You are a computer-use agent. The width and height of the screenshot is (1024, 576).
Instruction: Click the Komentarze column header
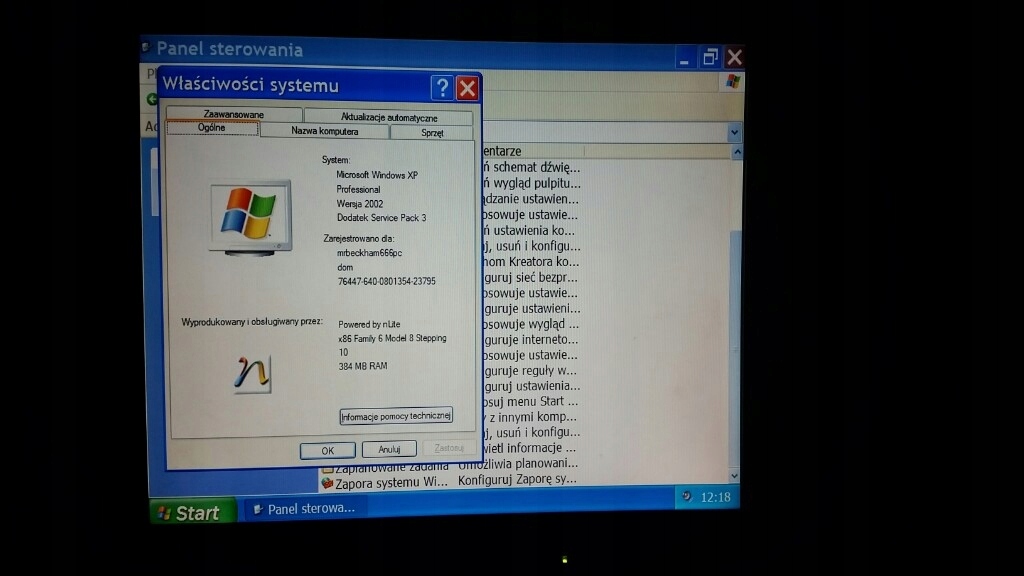point(532,151)
